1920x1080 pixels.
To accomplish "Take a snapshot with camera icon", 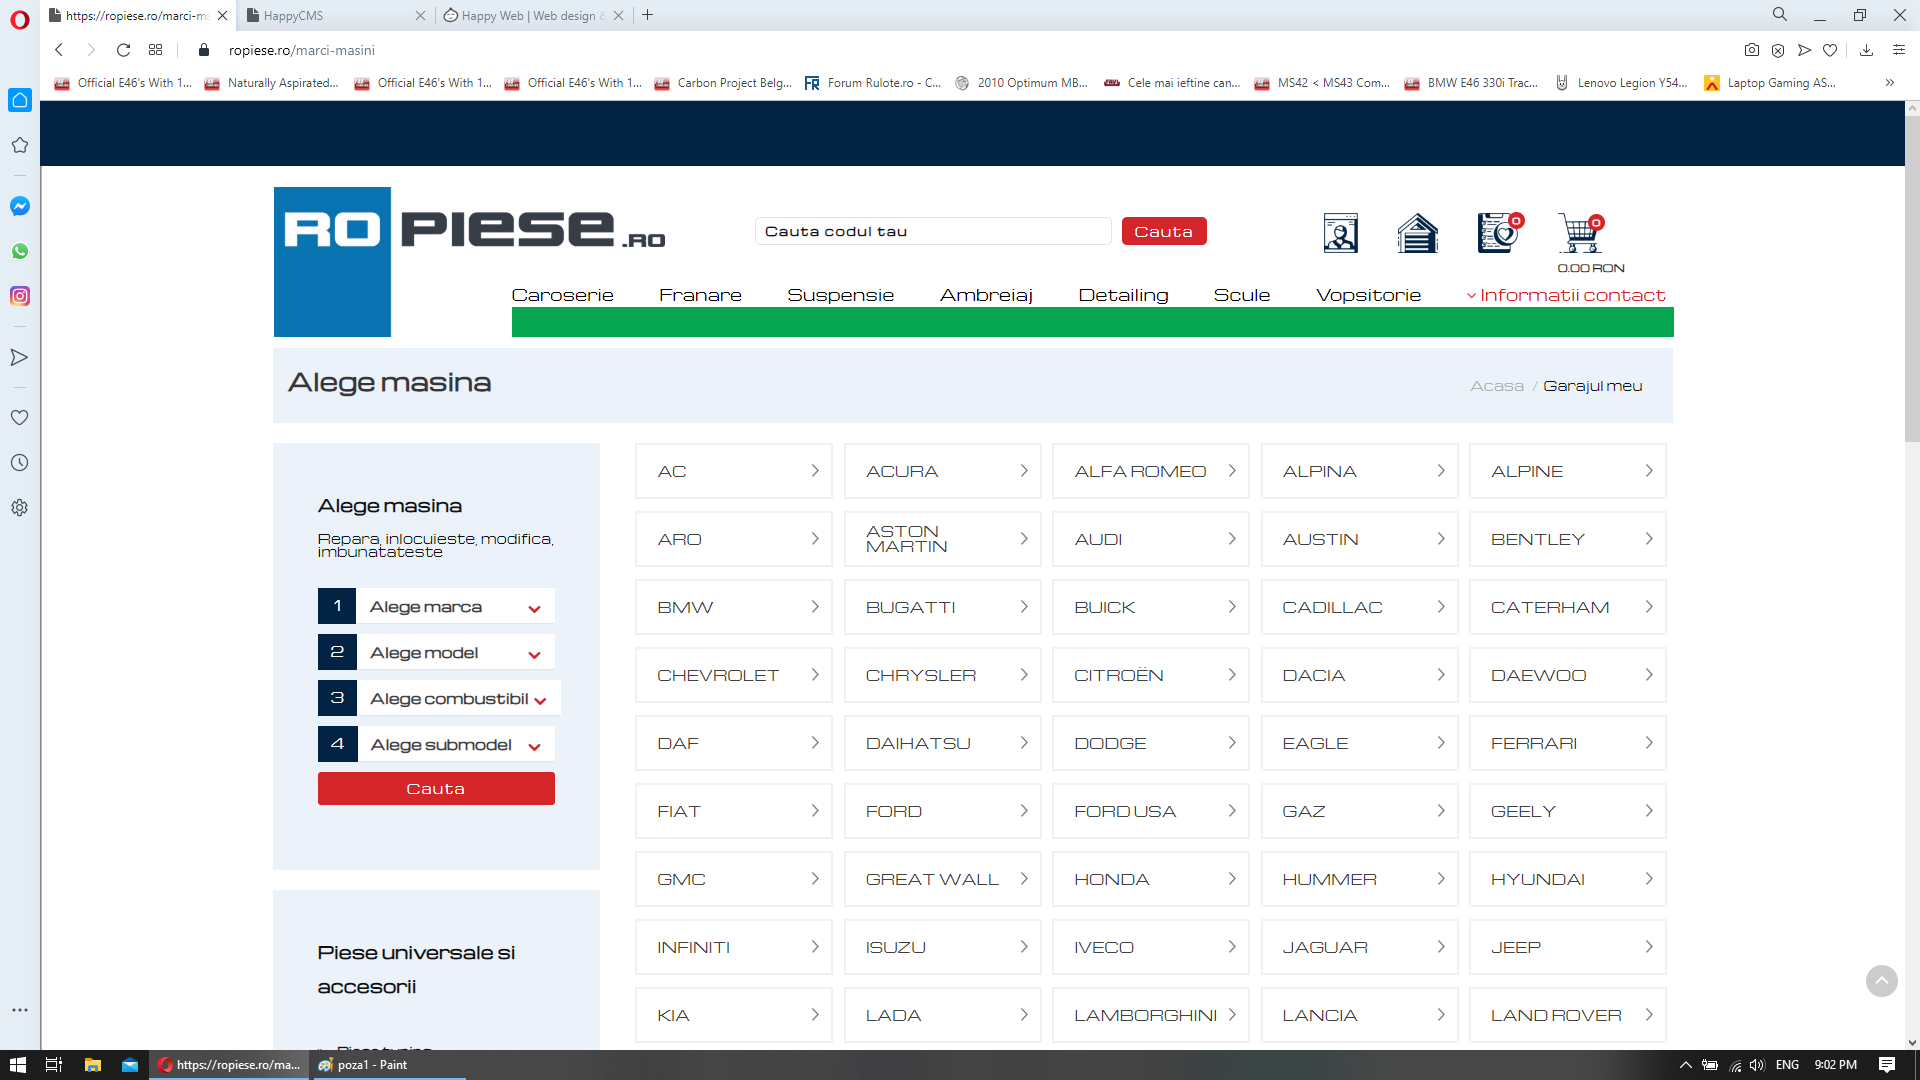I will click(1752, 50).
